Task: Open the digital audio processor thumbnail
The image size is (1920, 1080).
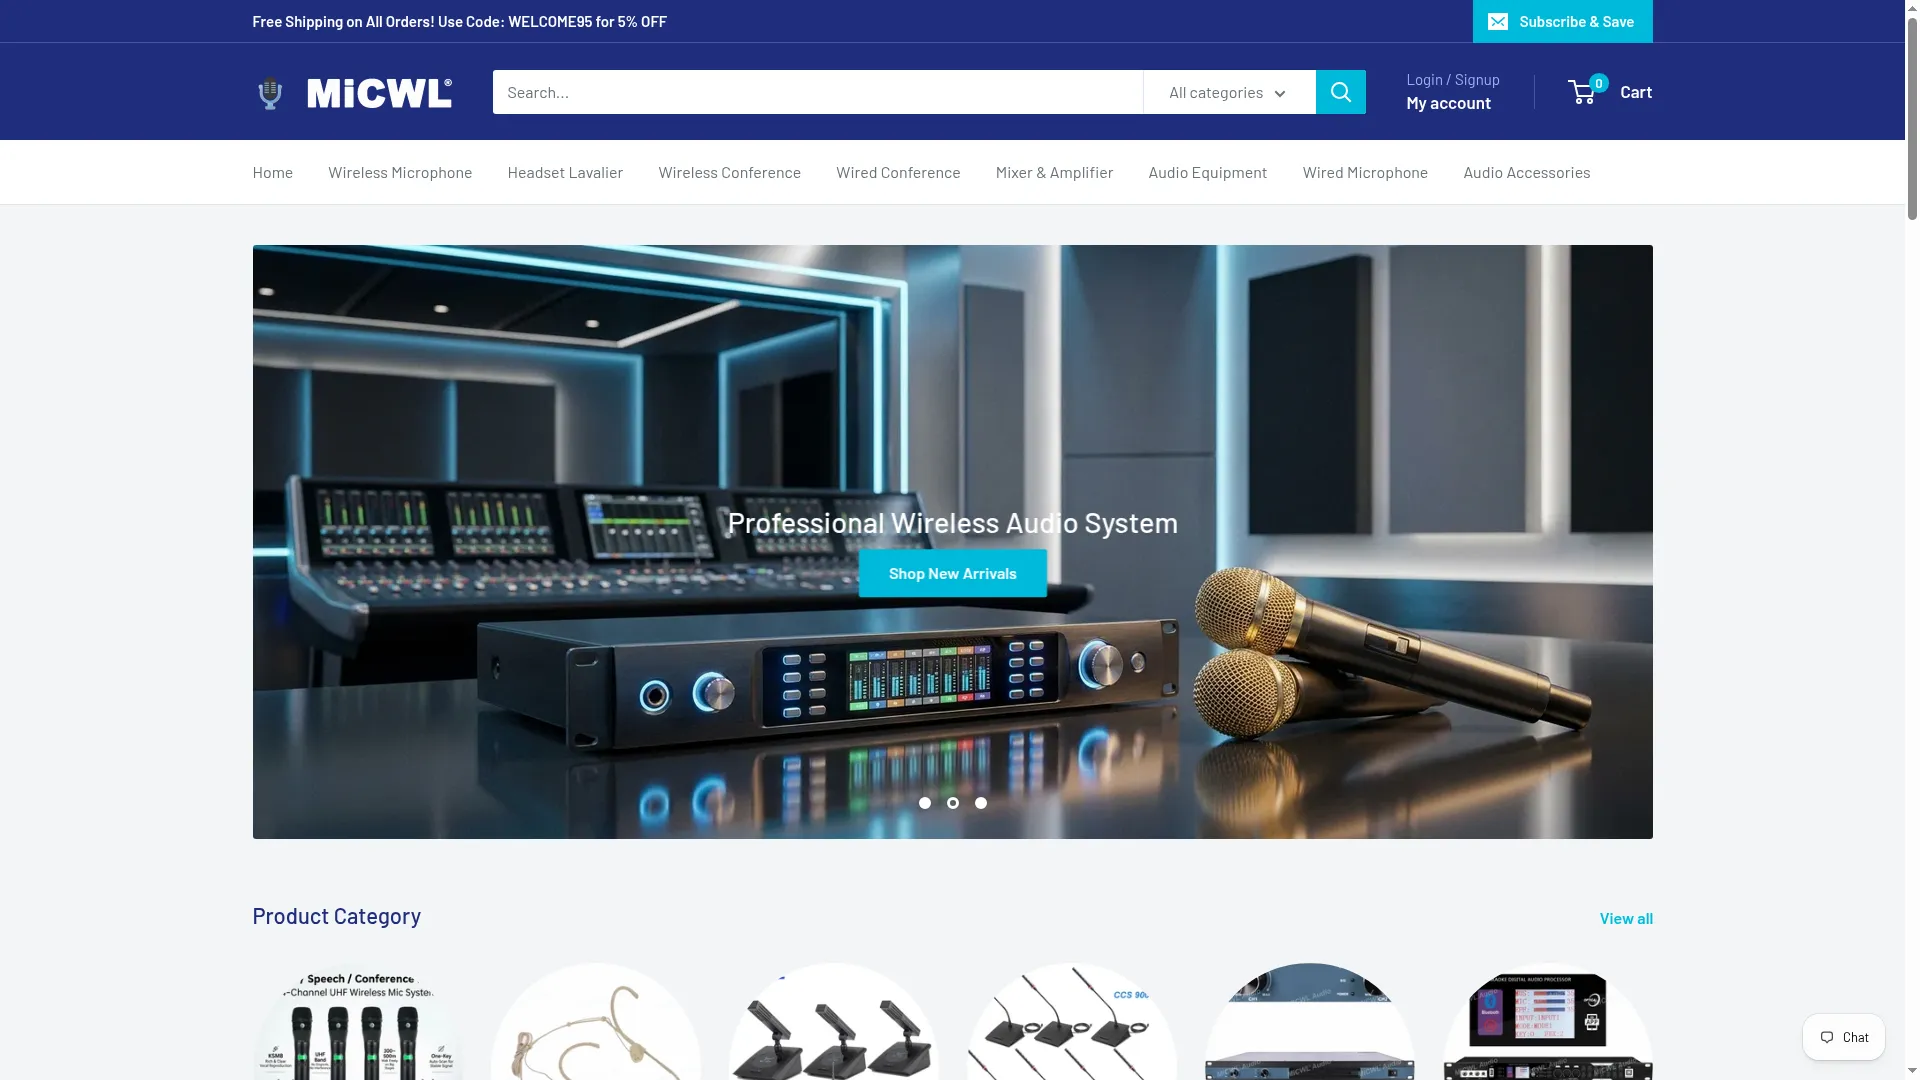Action: tap(1548, 1021)
